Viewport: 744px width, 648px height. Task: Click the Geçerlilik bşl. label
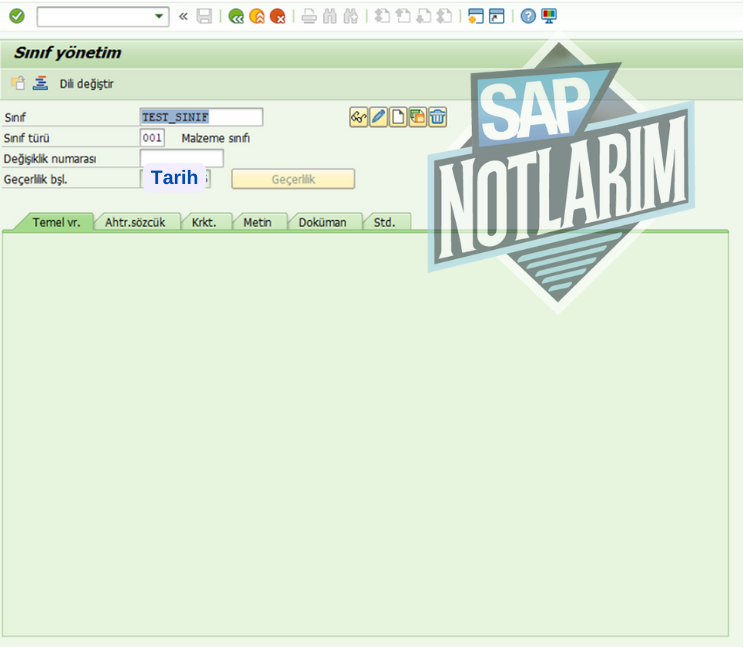(x=36, y=180)
